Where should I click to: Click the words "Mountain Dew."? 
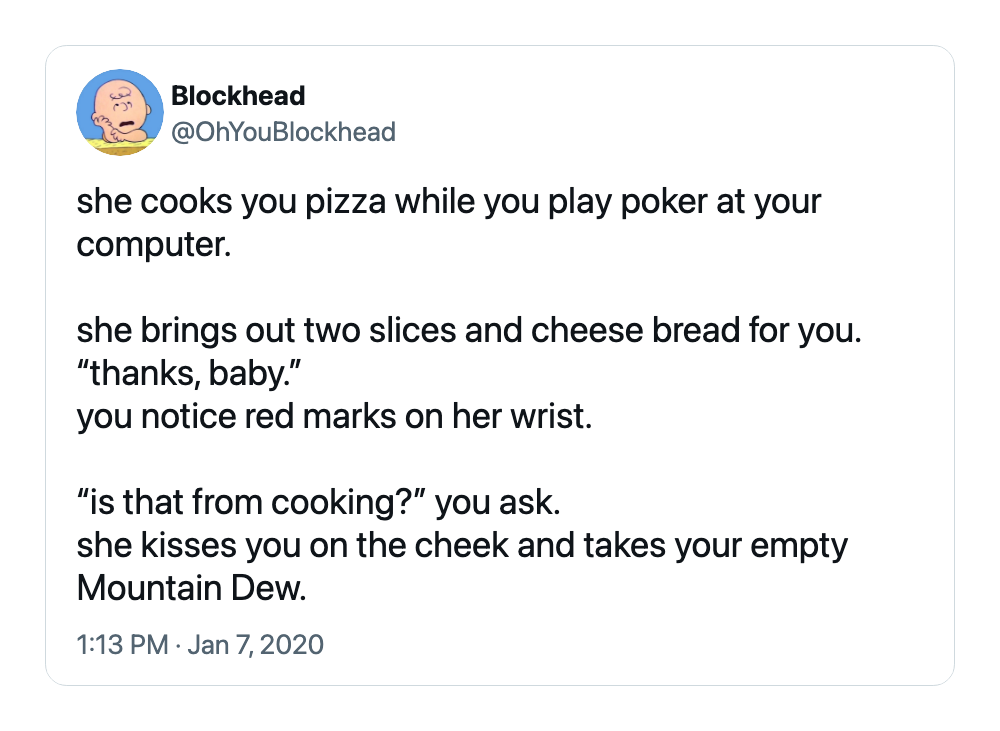[192, 588]
